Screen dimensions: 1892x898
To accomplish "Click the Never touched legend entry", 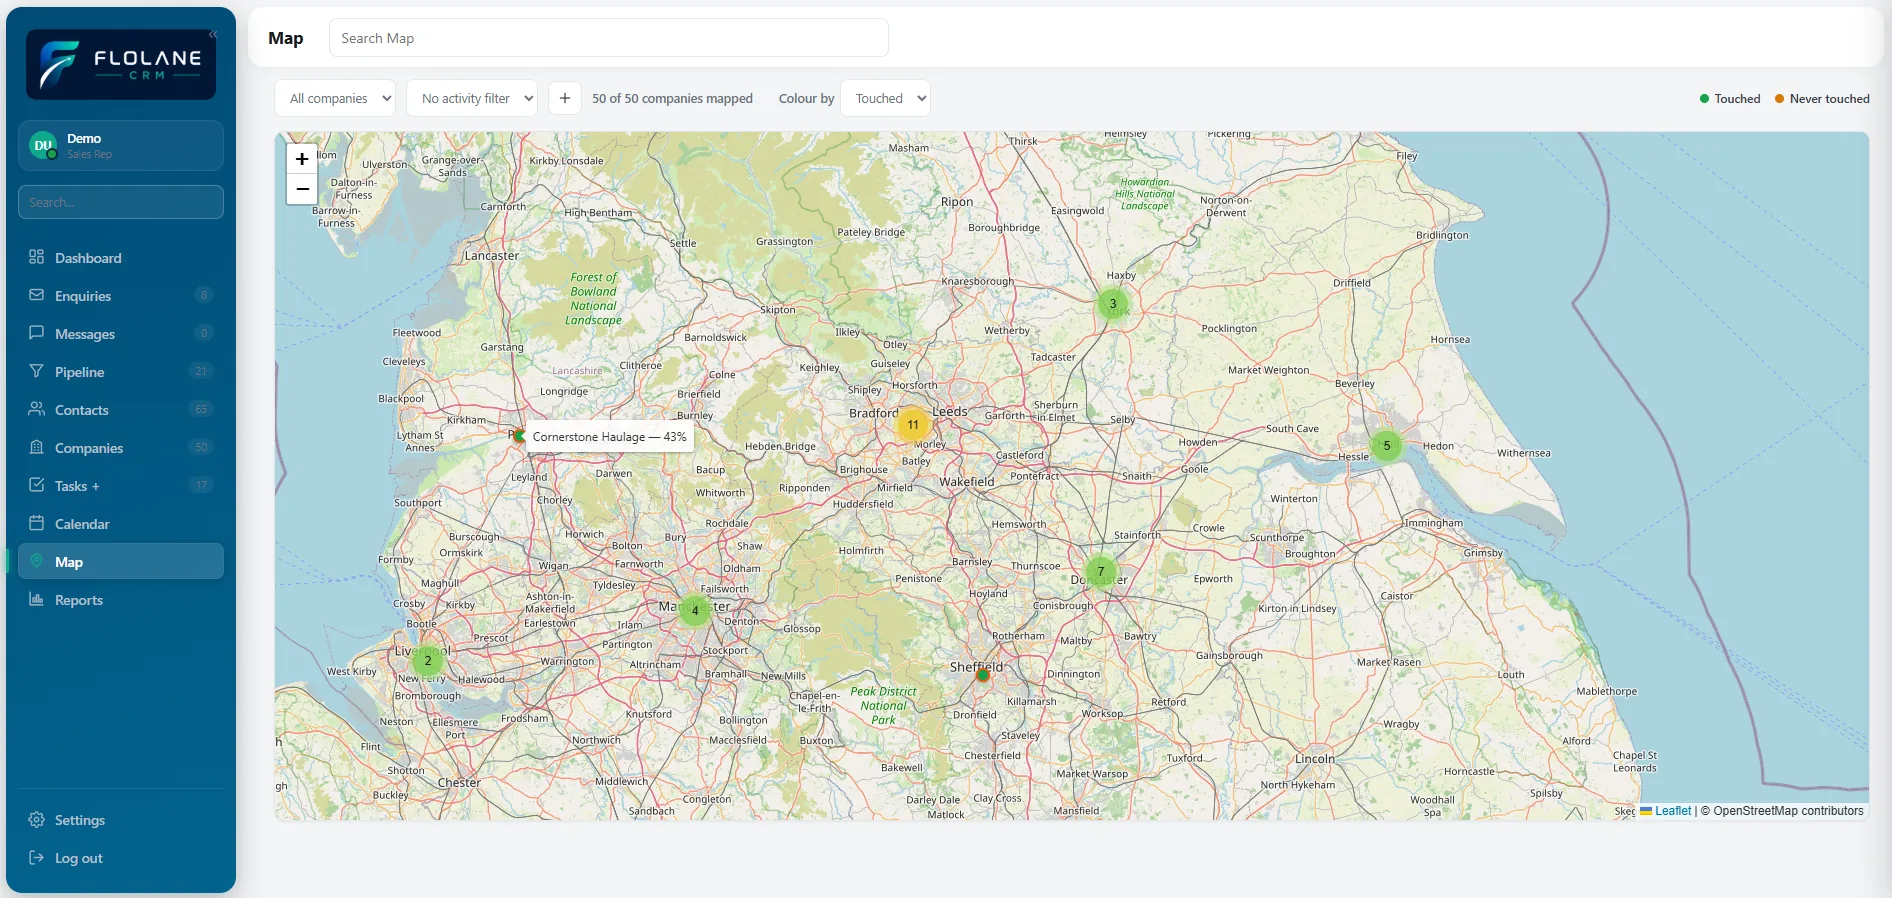I will (1822, 99).
